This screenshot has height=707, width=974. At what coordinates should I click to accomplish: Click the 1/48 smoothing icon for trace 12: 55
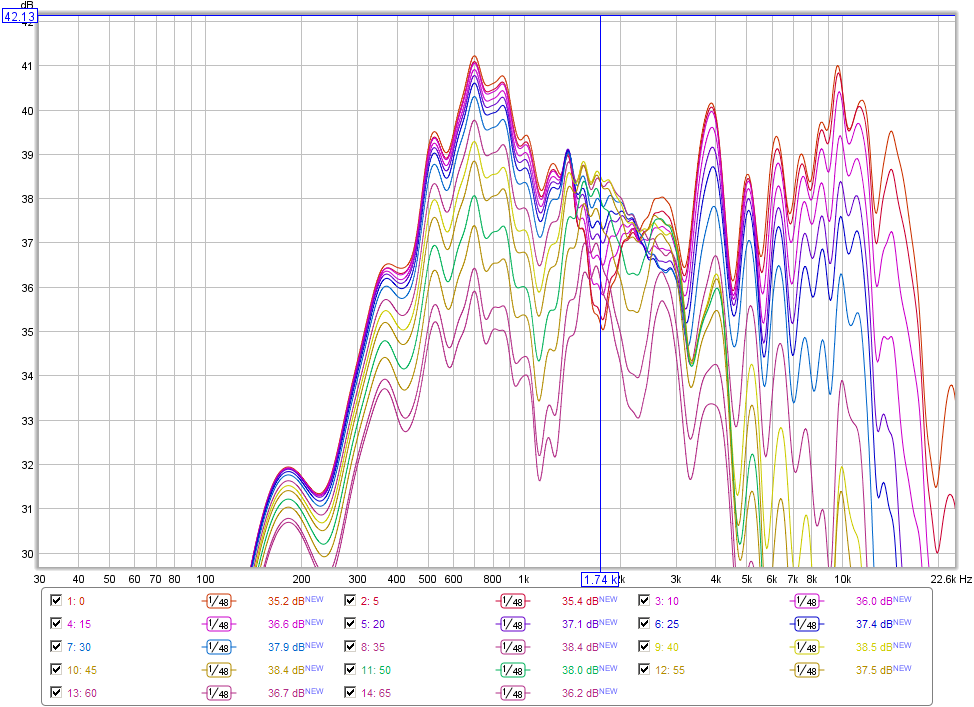[806, 670]
